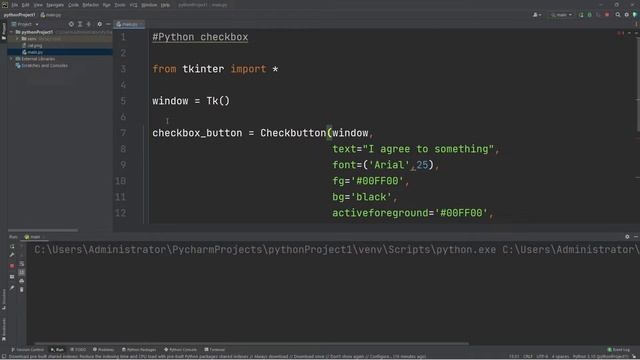Click the '#00FF00' fg color value
This screenshot has height=360, width=640.
[377, 181]
